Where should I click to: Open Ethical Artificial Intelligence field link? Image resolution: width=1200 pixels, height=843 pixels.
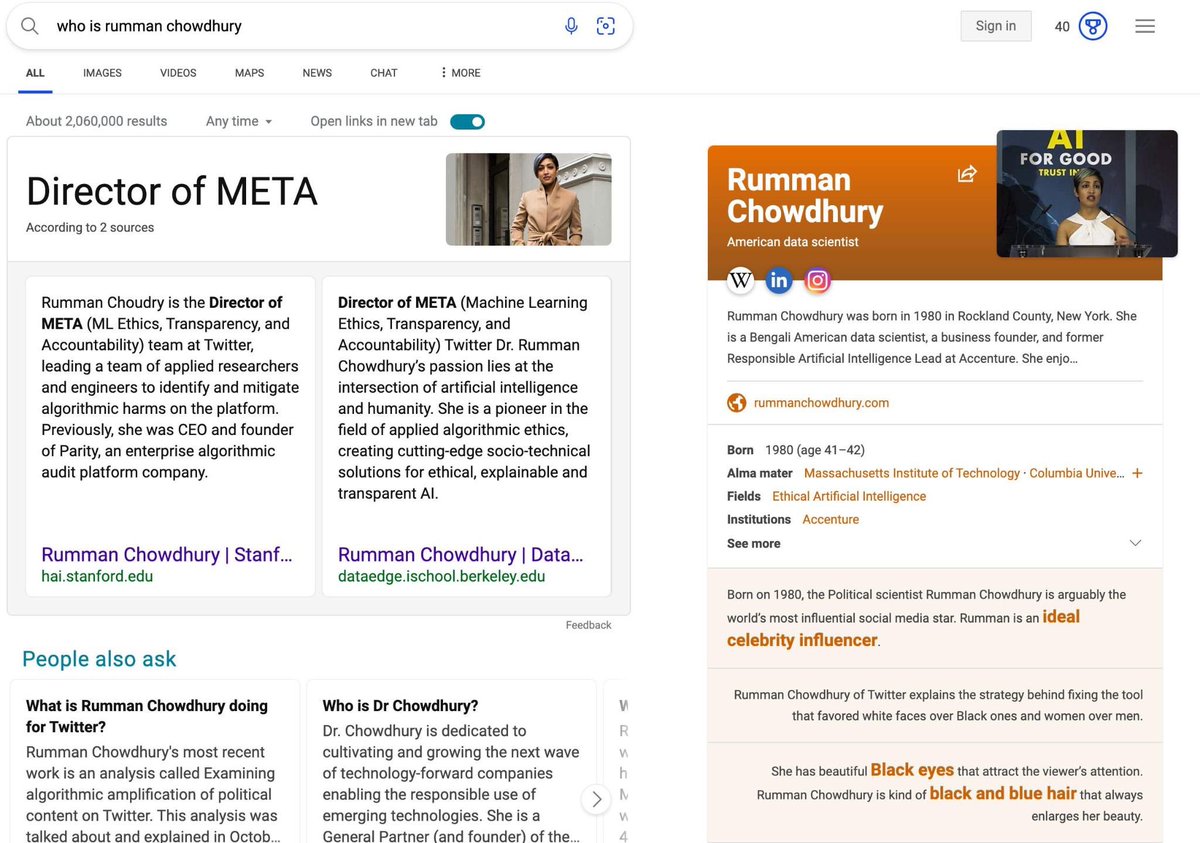pyautogui.click(x=849, y=496)
